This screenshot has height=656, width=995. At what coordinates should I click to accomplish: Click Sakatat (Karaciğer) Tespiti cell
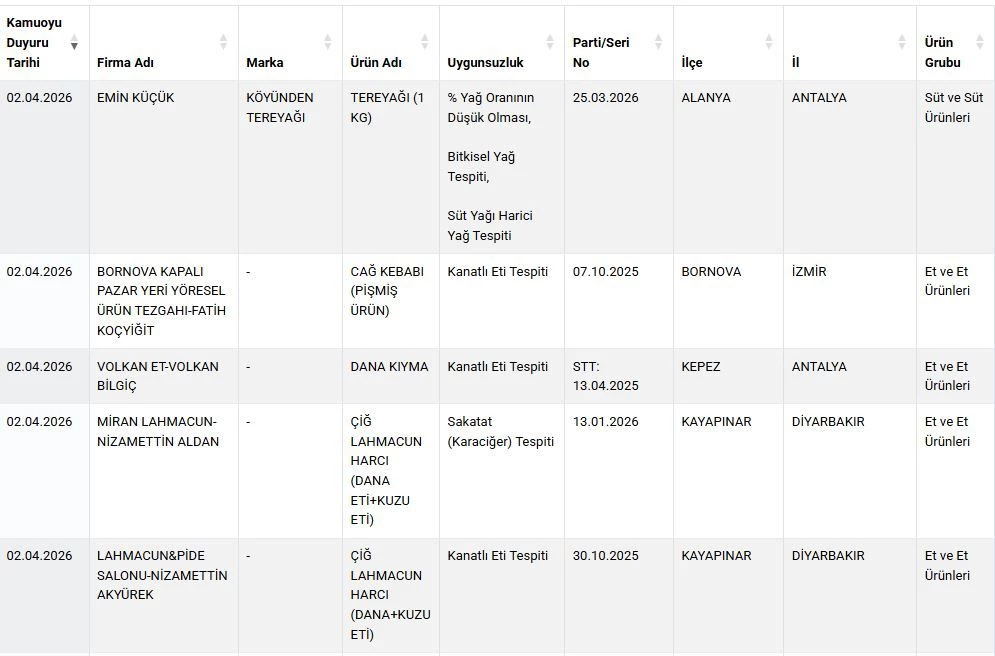(x=500, y=431)
